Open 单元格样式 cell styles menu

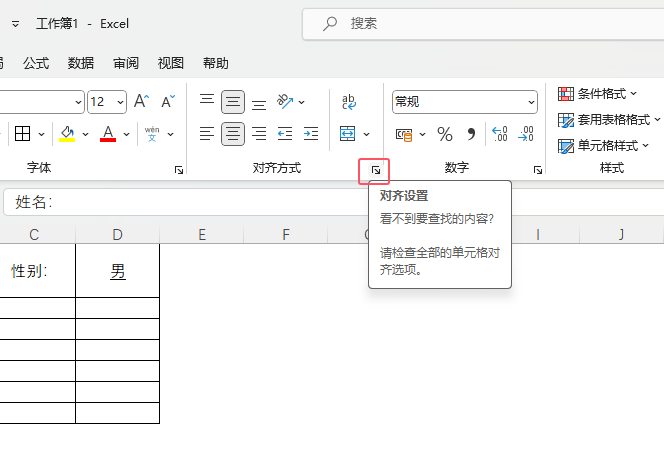pos(603,146)
